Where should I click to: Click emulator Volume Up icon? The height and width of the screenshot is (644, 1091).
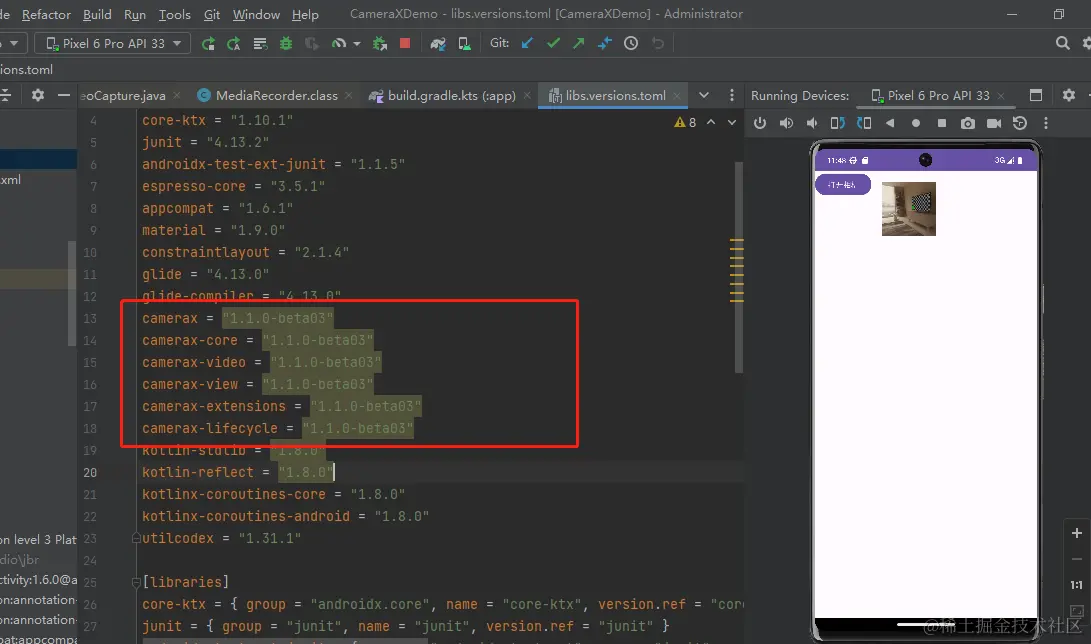click(786, 123)
